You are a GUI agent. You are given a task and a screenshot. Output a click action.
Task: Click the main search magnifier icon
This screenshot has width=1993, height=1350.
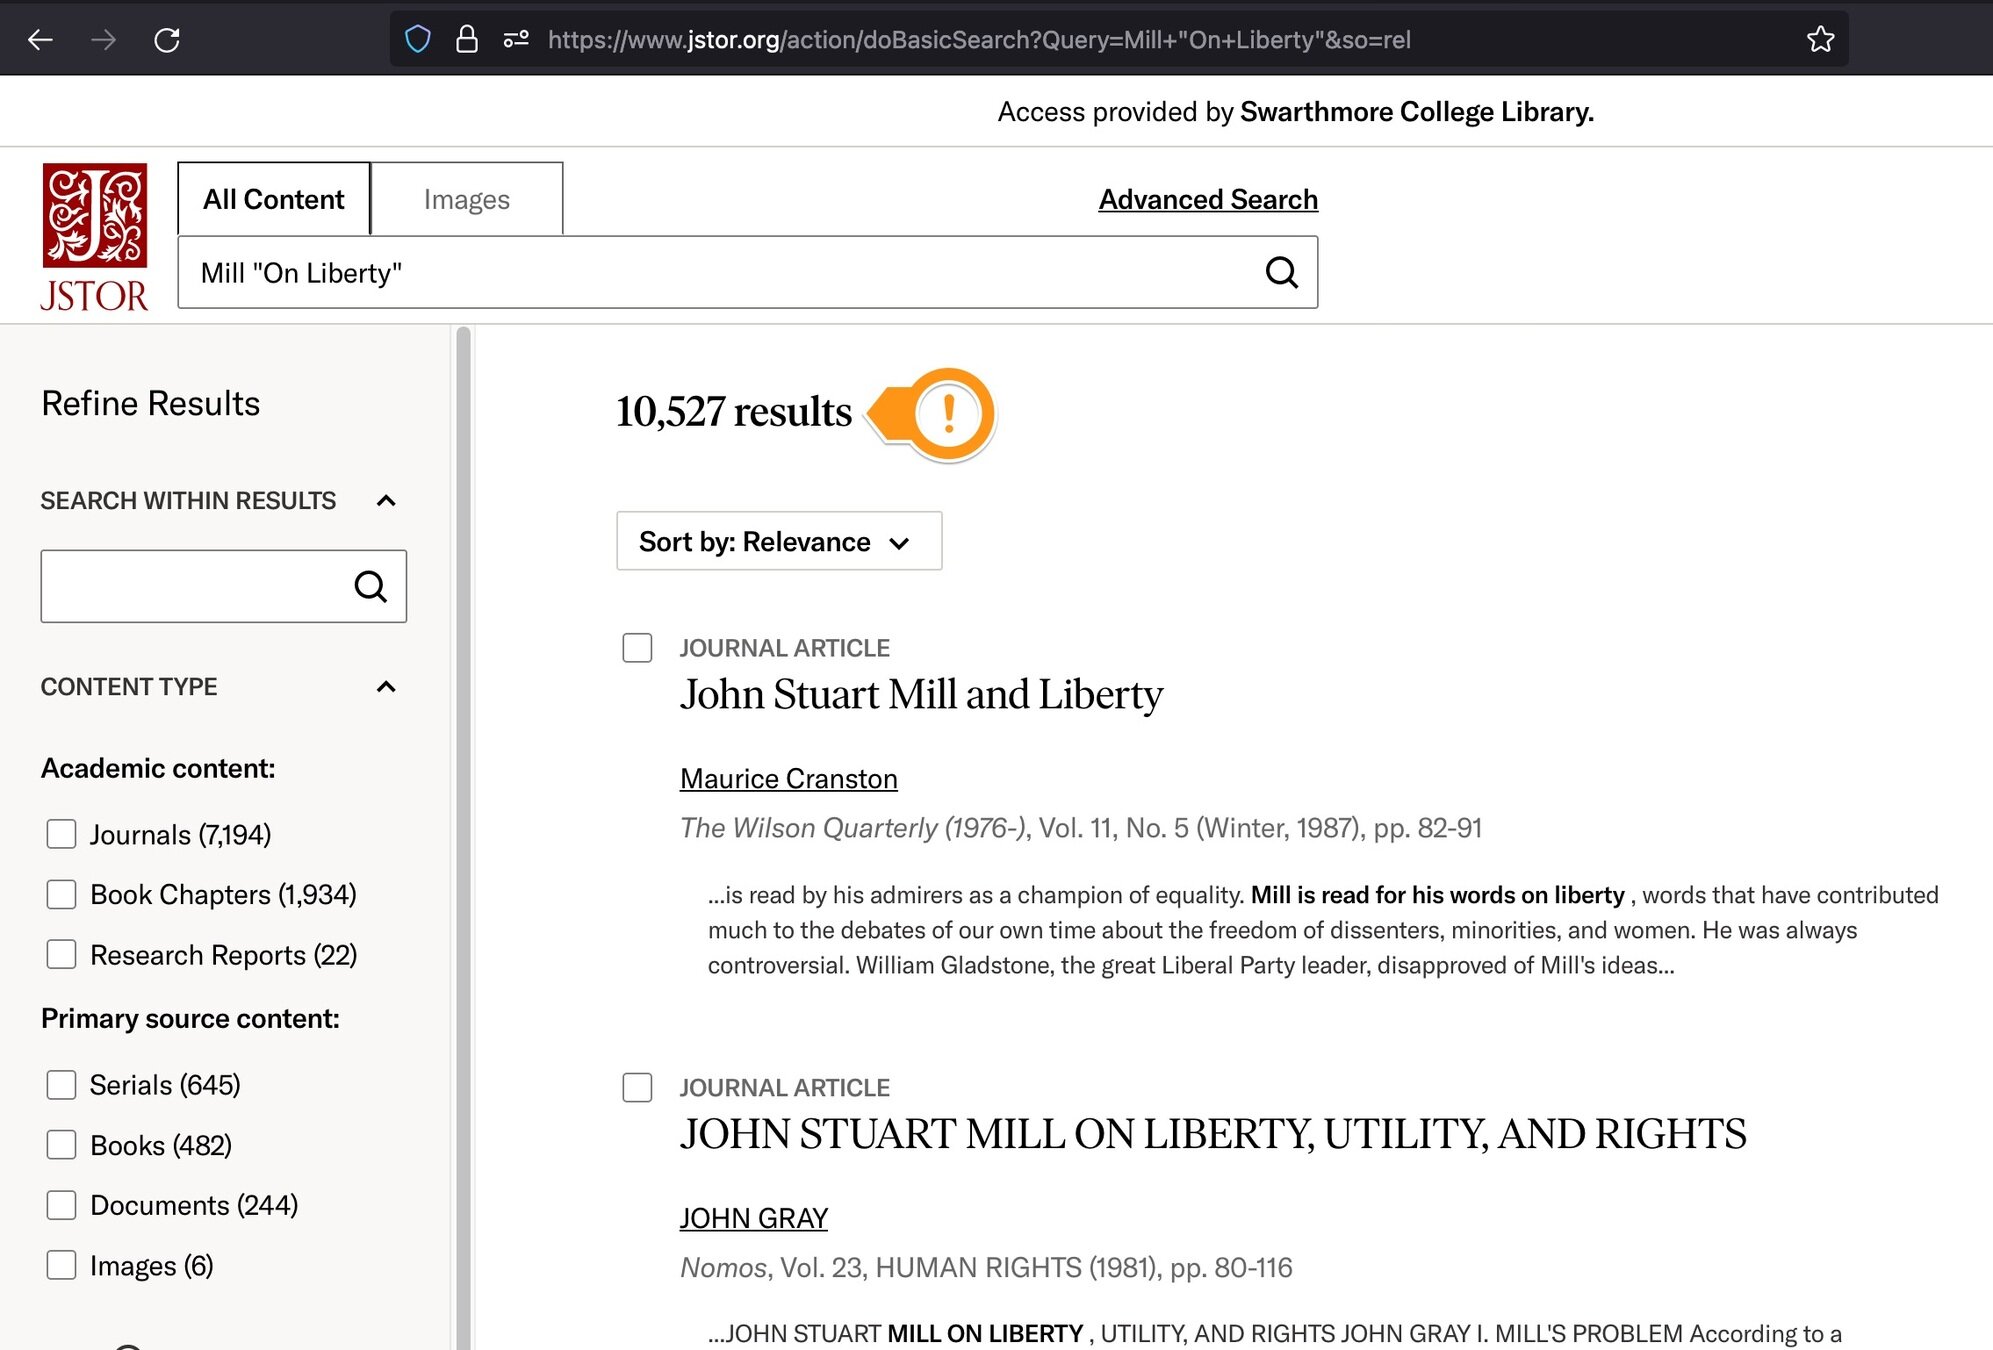point(1281,272)
